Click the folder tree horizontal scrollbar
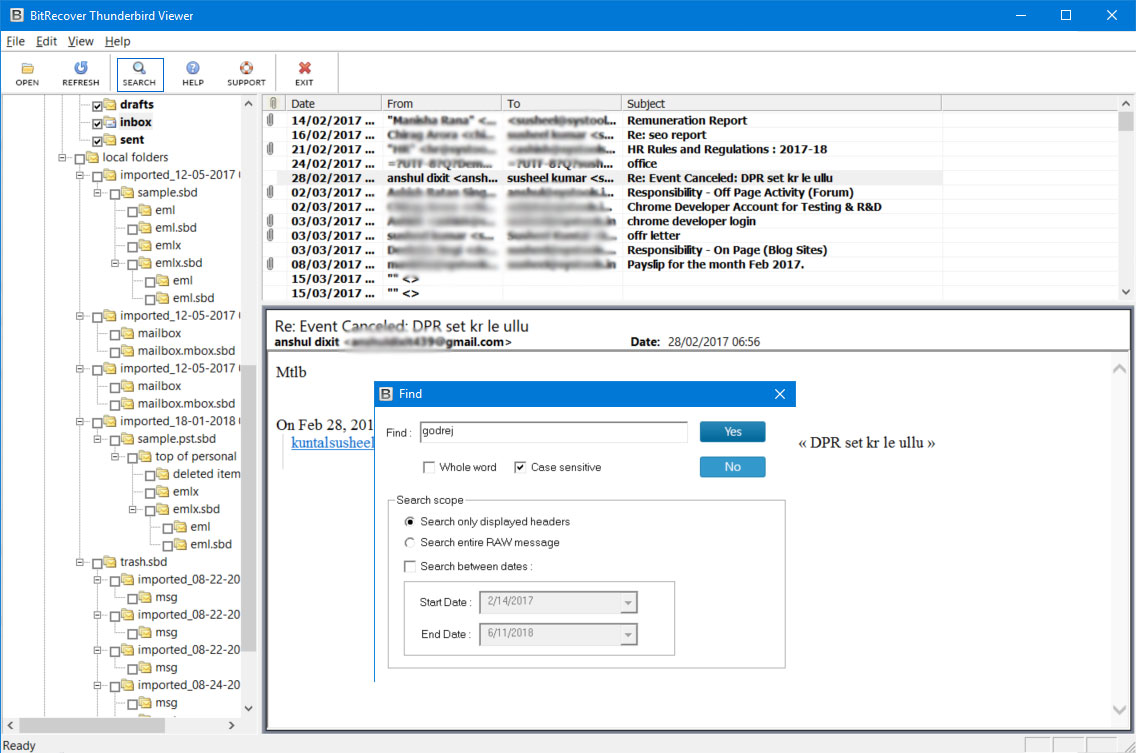 92,725
